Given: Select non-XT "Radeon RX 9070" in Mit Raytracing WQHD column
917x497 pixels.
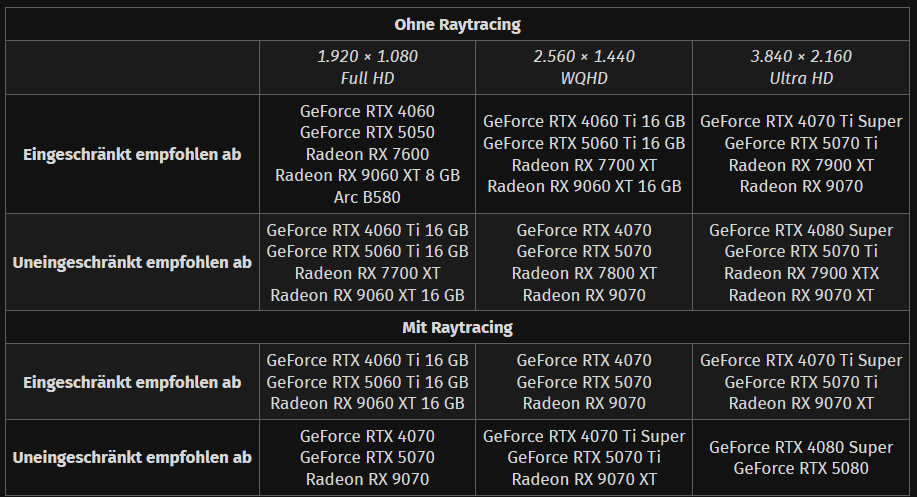Looking at the screenshot, I should pyautogui.click(x=584, y=403).
